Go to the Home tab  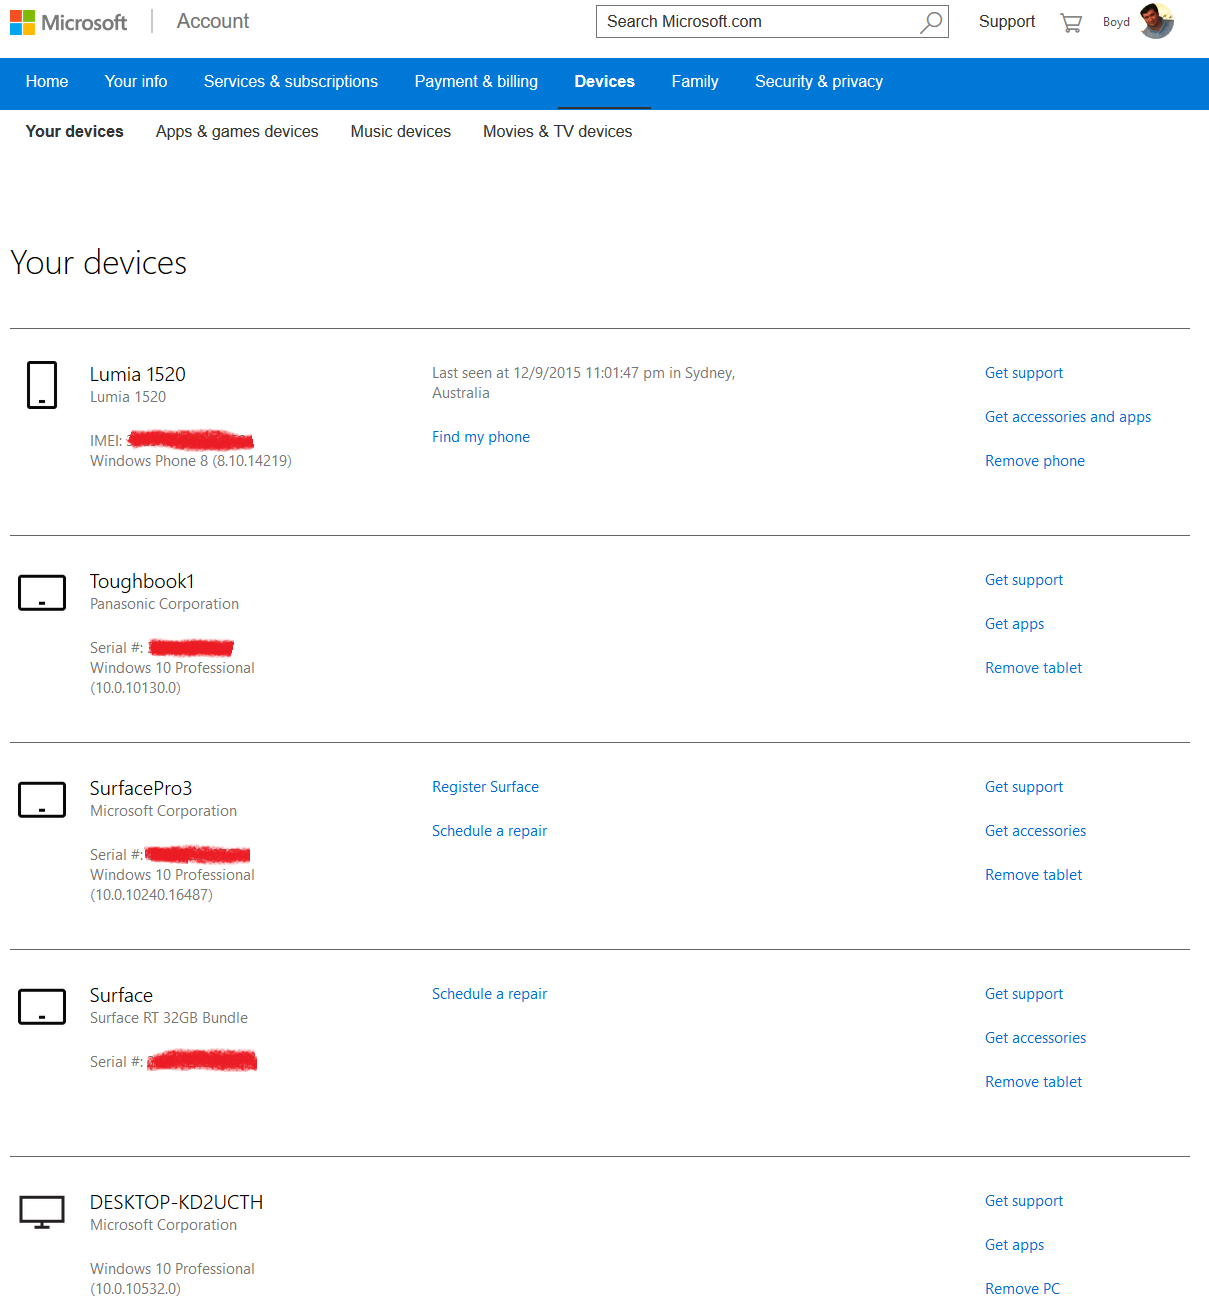(x=47, y=82)
